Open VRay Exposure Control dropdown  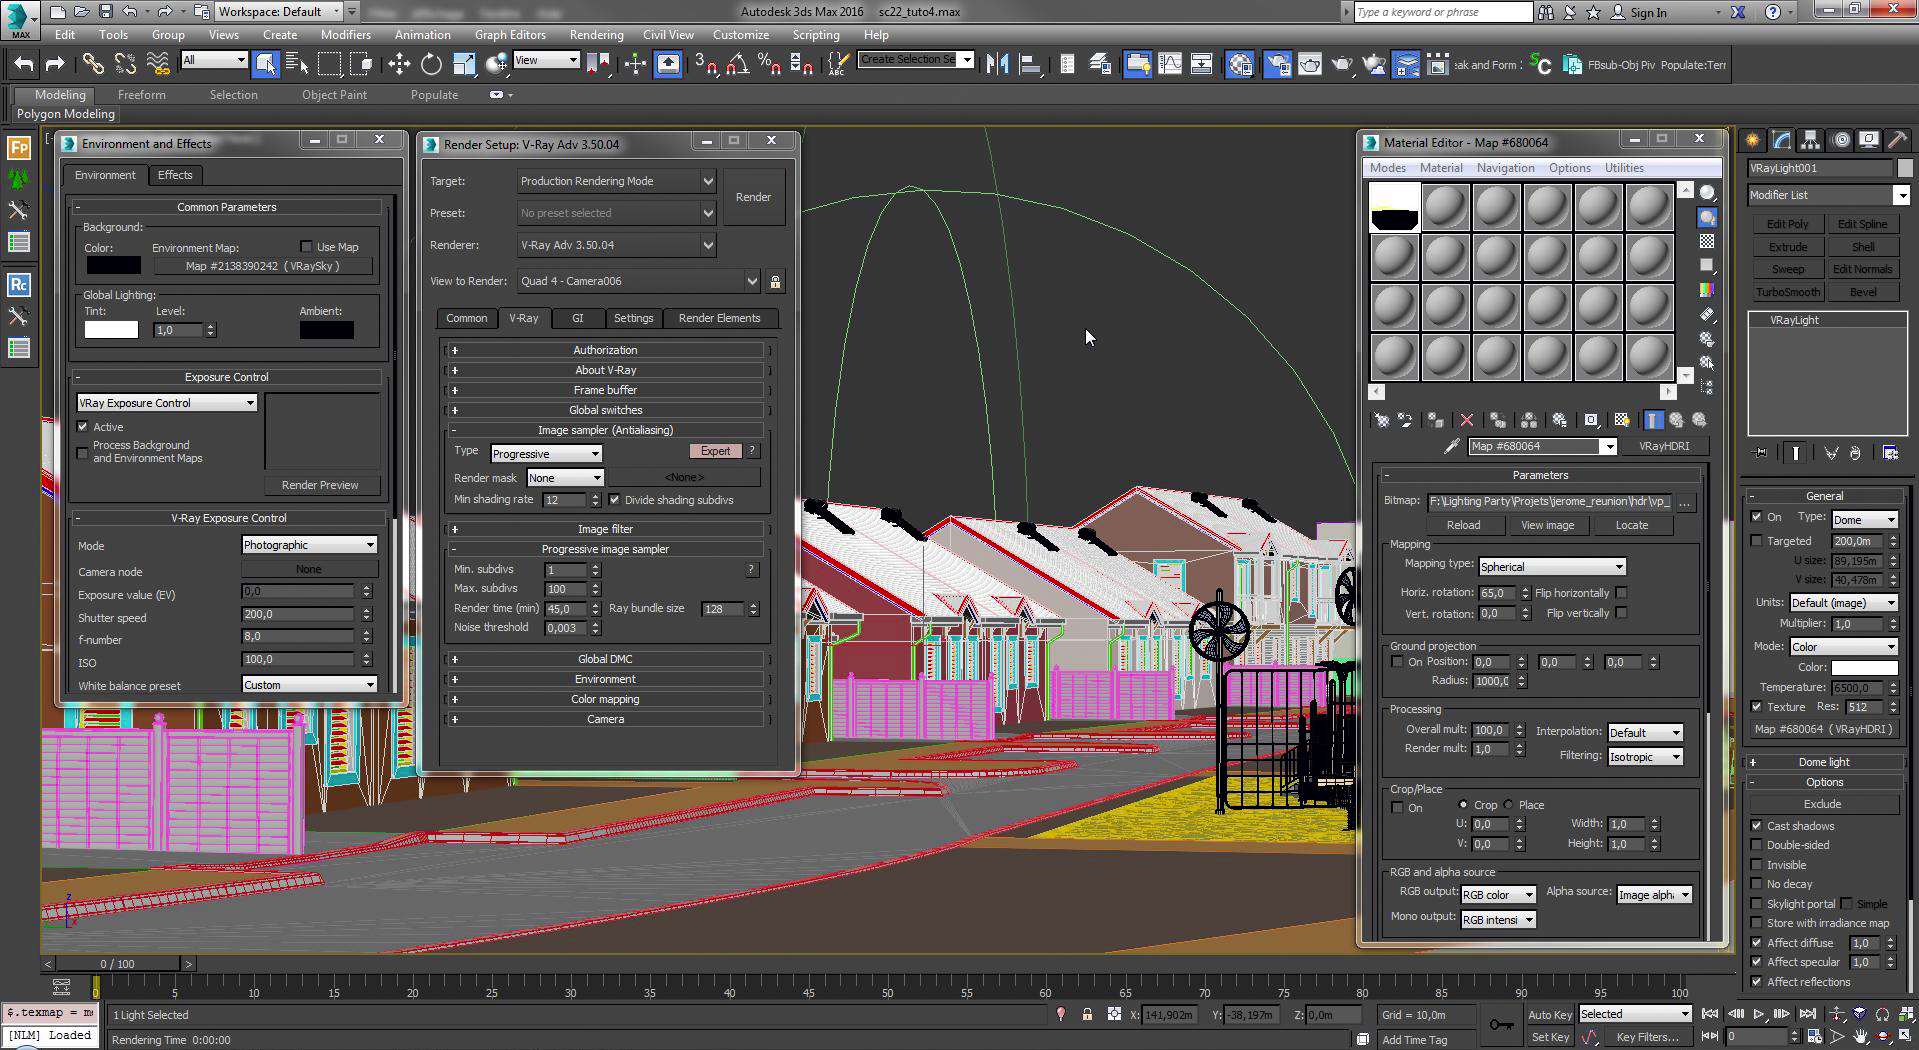click(x=167, y=402)
